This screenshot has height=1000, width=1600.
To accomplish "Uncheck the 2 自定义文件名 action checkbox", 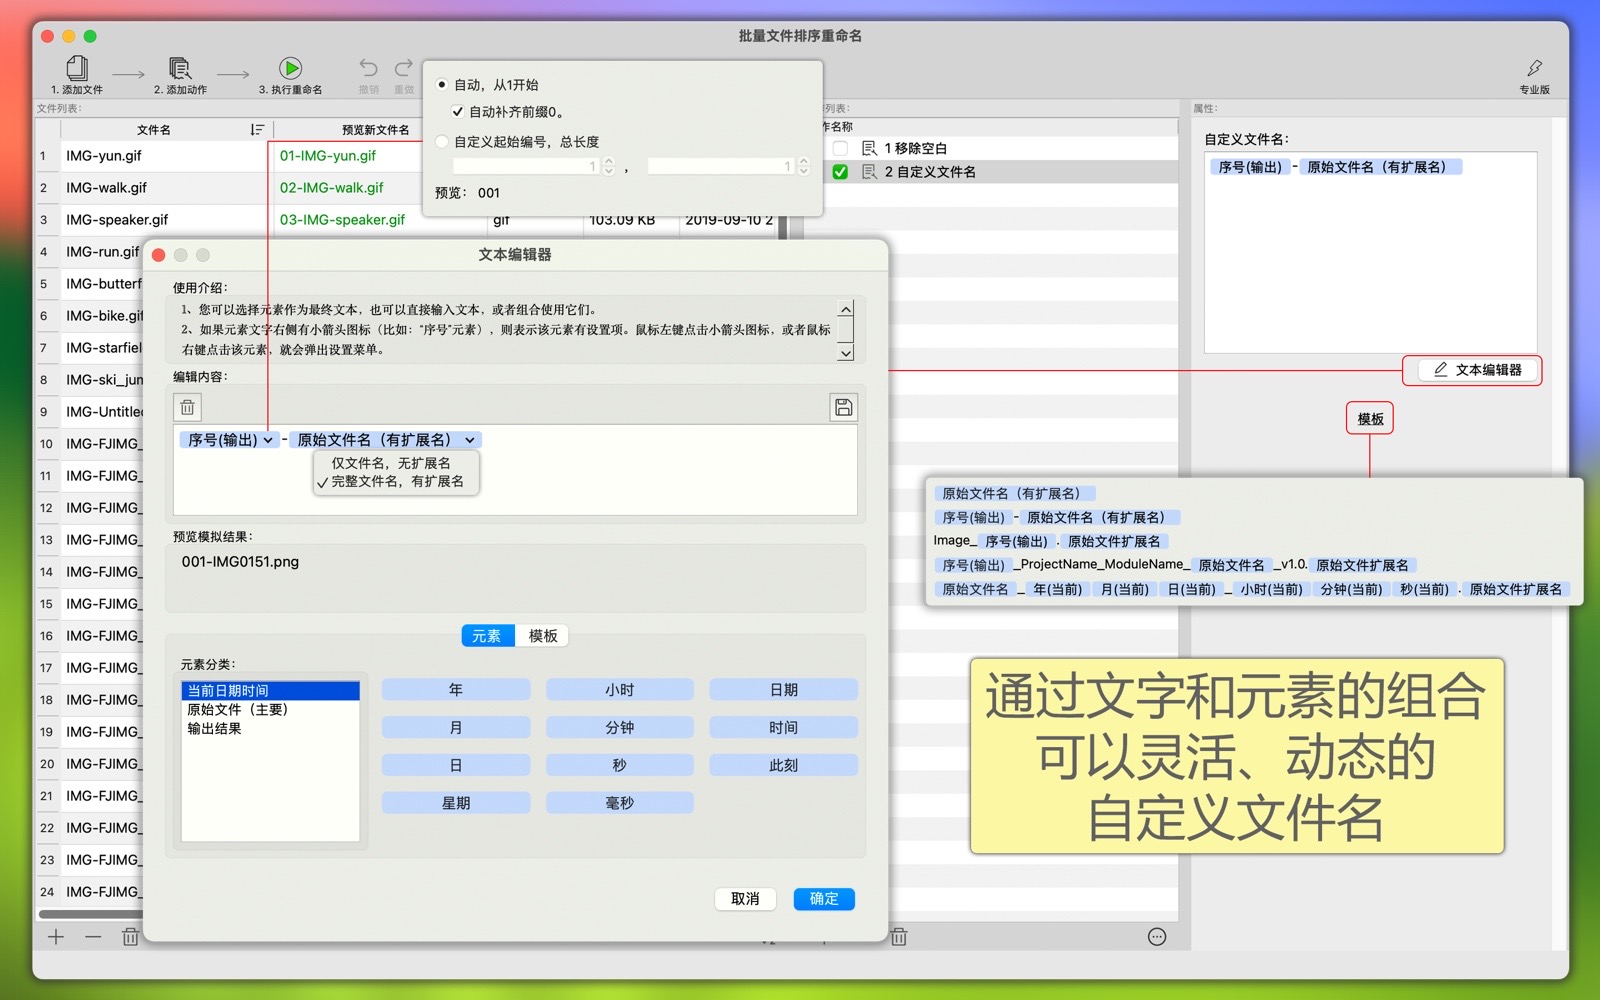I will click(x=840, y=172).
